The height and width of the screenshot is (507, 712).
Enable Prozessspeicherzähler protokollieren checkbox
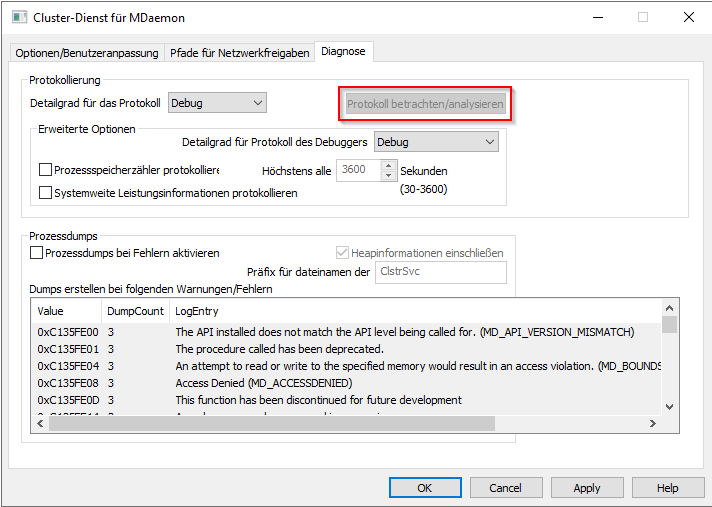click(45, 171)
